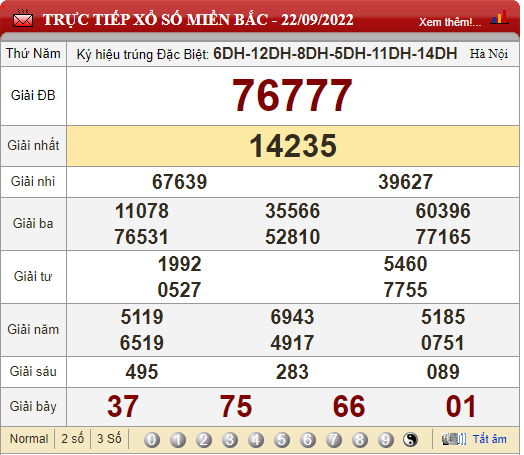
Task: Select digit filter ball 7
Action: tap(334, 440)
